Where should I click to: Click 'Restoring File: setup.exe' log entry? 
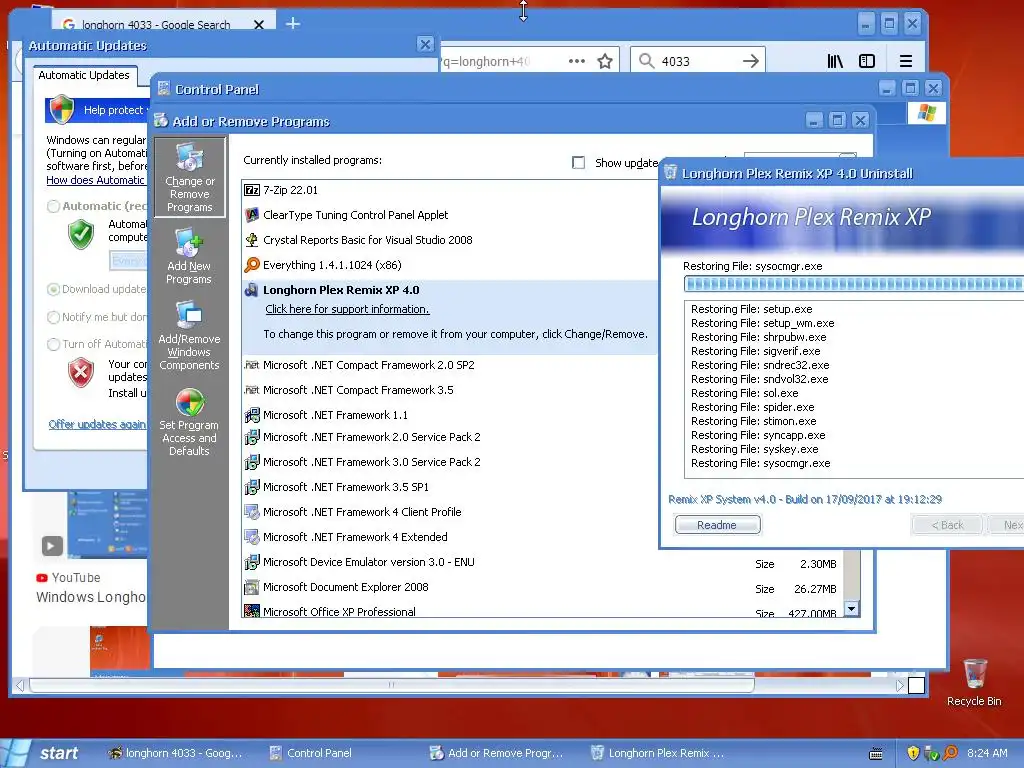pos(752,310)
